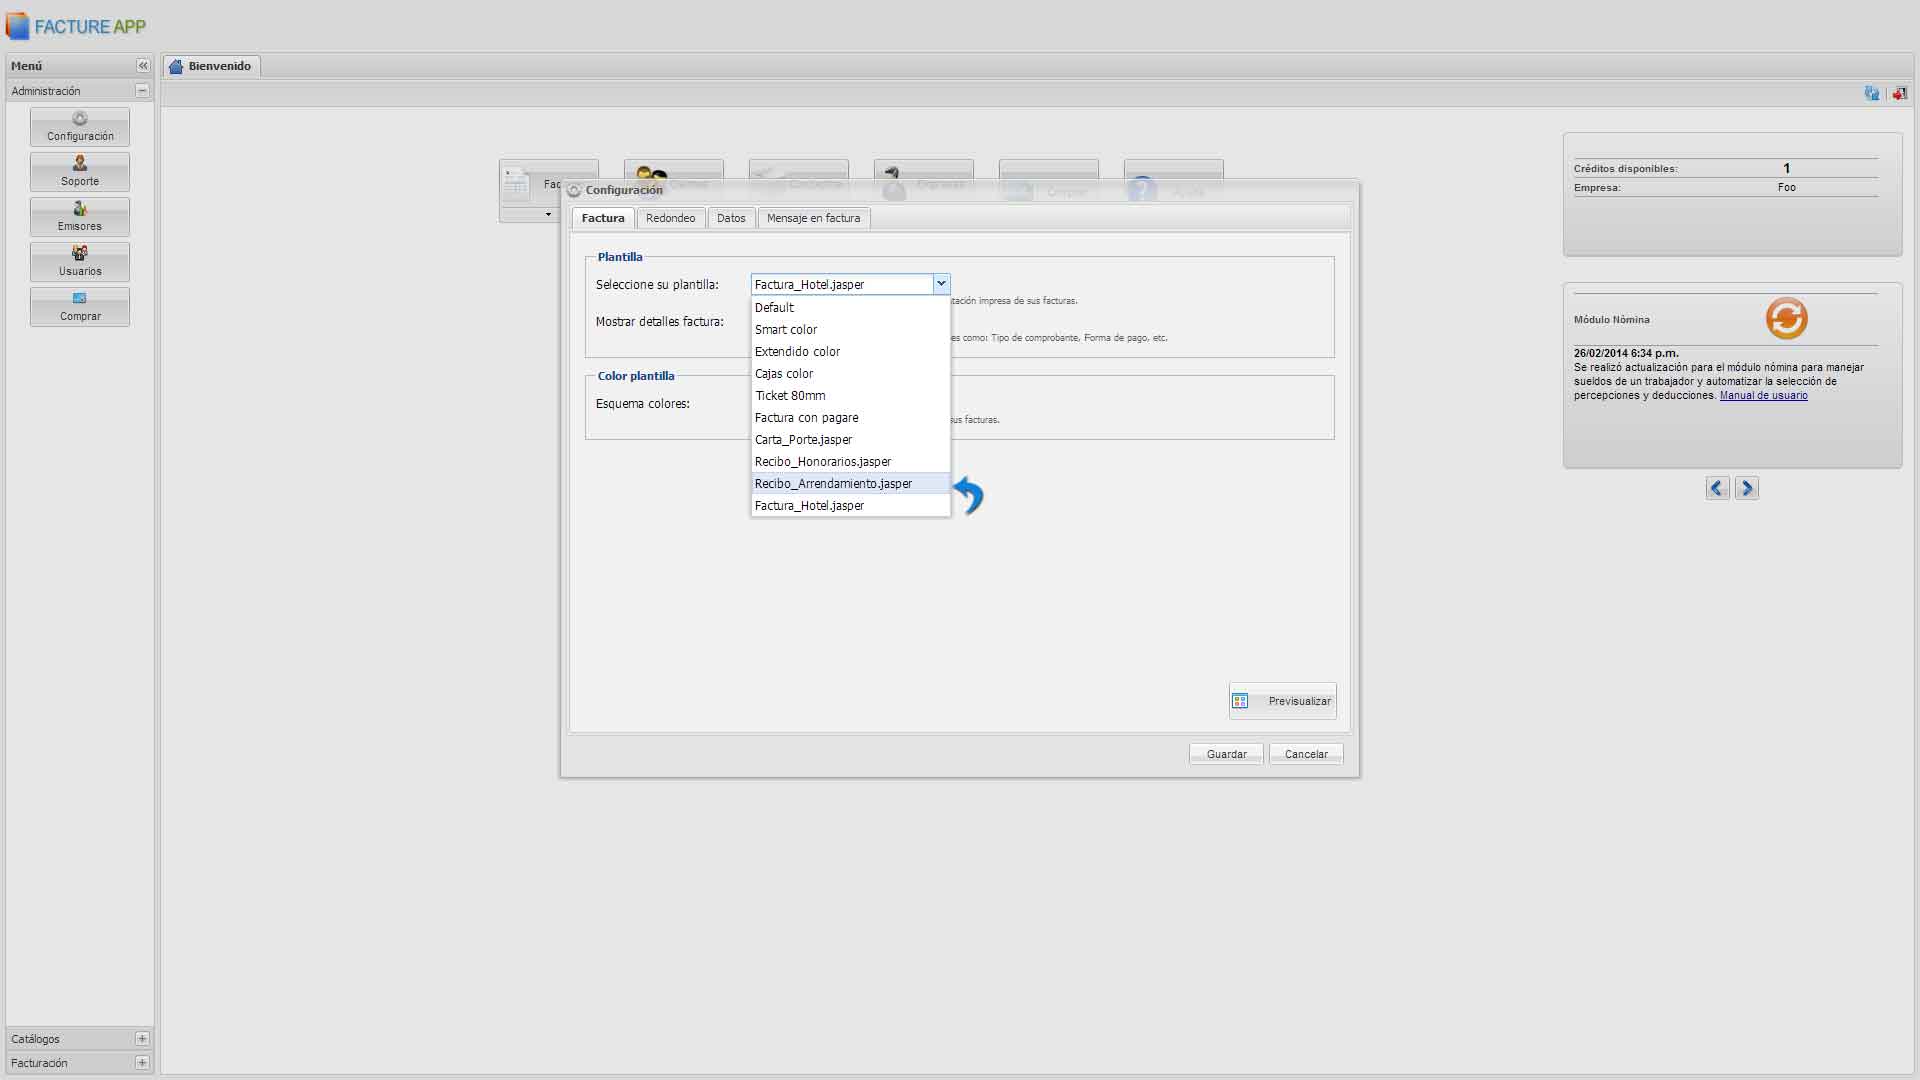Open the Mensaje en factura tab
This screenshot has height=1080, width=1920.
(x=813, y=218)
